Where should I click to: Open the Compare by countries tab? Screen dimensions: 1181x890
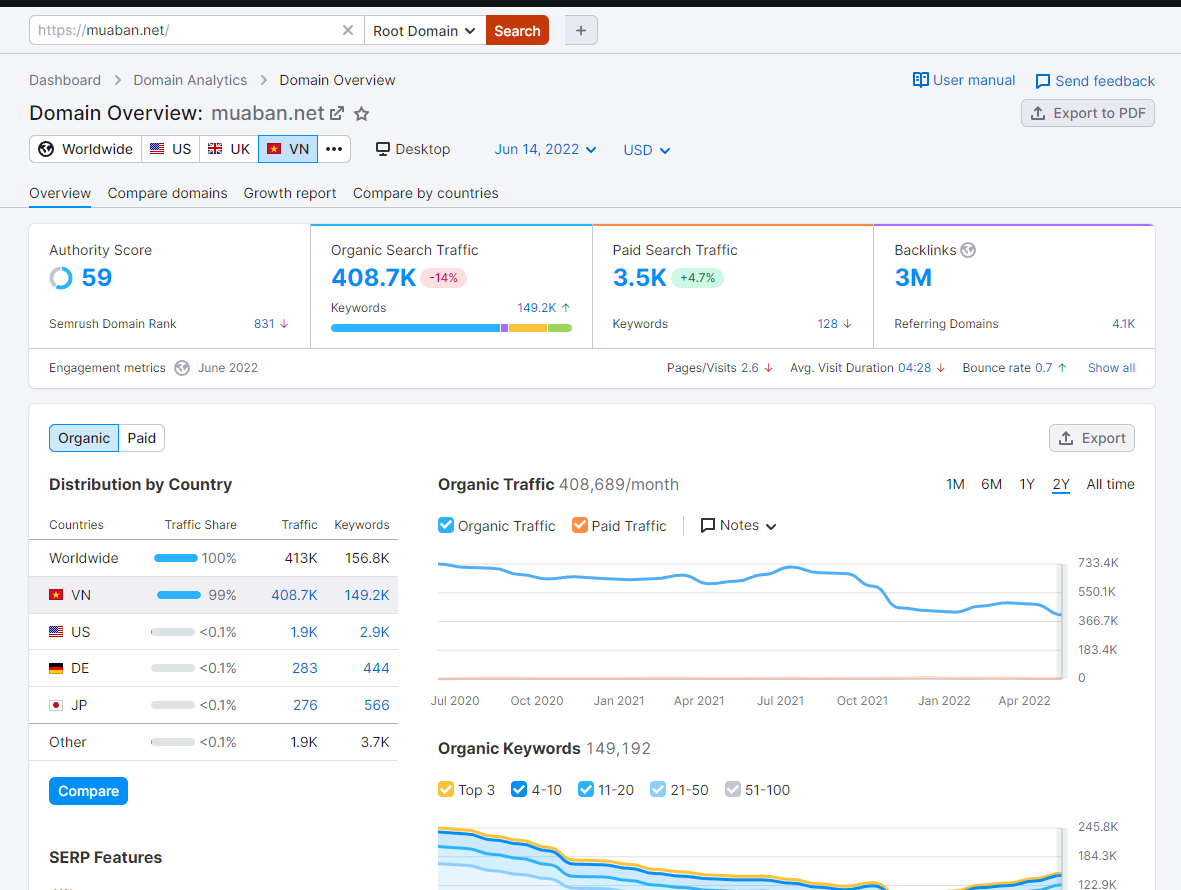point(426,194)
